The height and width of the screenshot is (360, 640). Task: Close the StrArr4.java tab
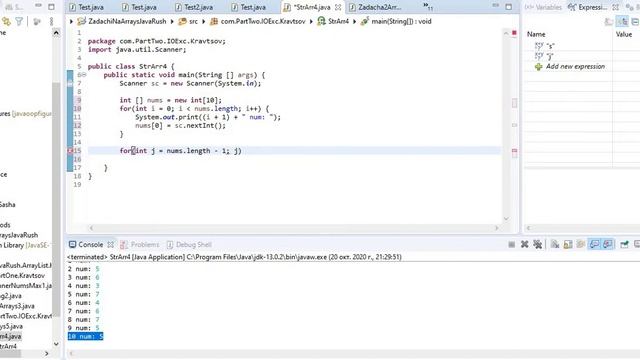coord(338,7)
